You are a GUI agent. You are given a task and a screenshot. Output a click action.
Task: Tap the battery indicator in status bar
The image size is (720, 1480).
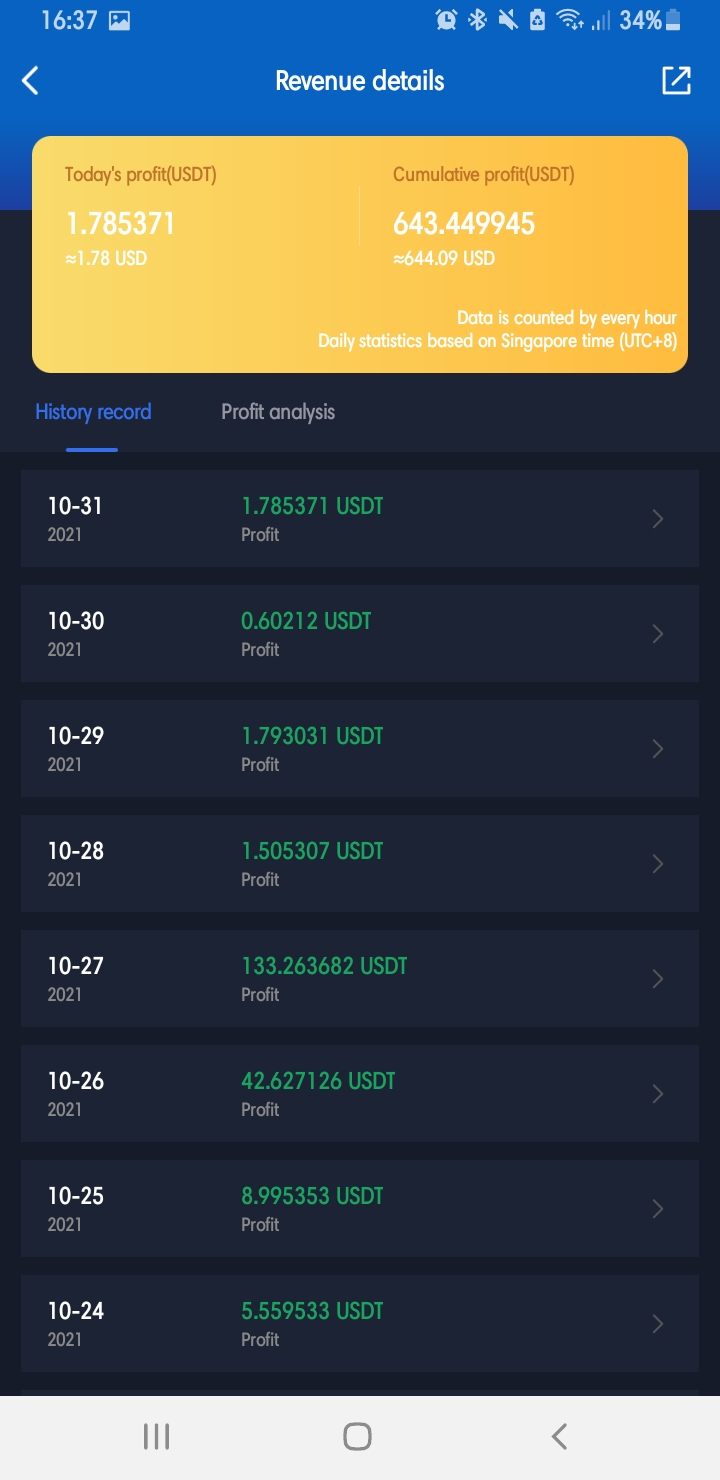[673, 19]
